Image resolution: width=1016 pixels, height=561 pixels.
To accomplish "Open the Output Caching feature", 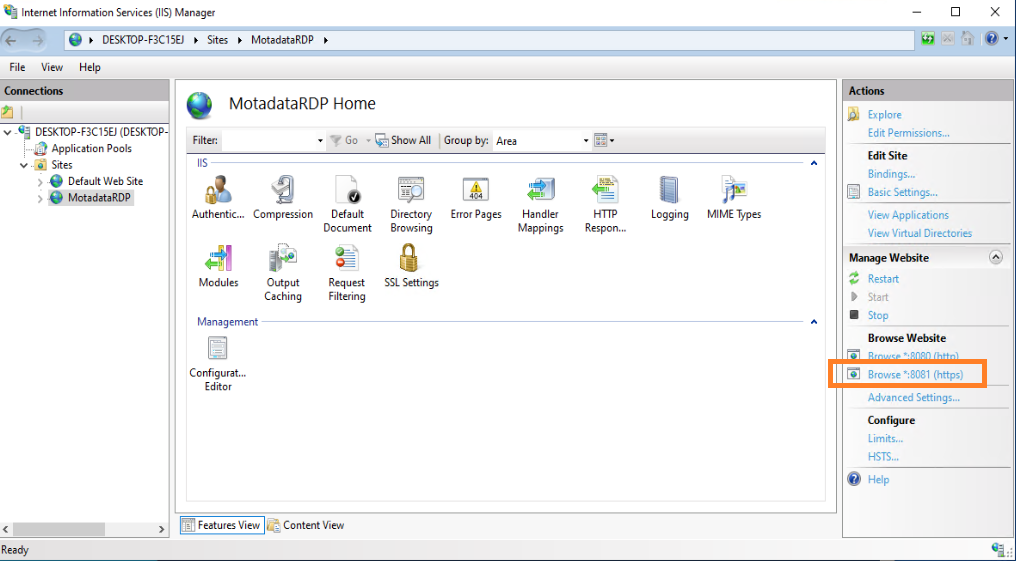I will pyautogui.click(x=283, y=258).
